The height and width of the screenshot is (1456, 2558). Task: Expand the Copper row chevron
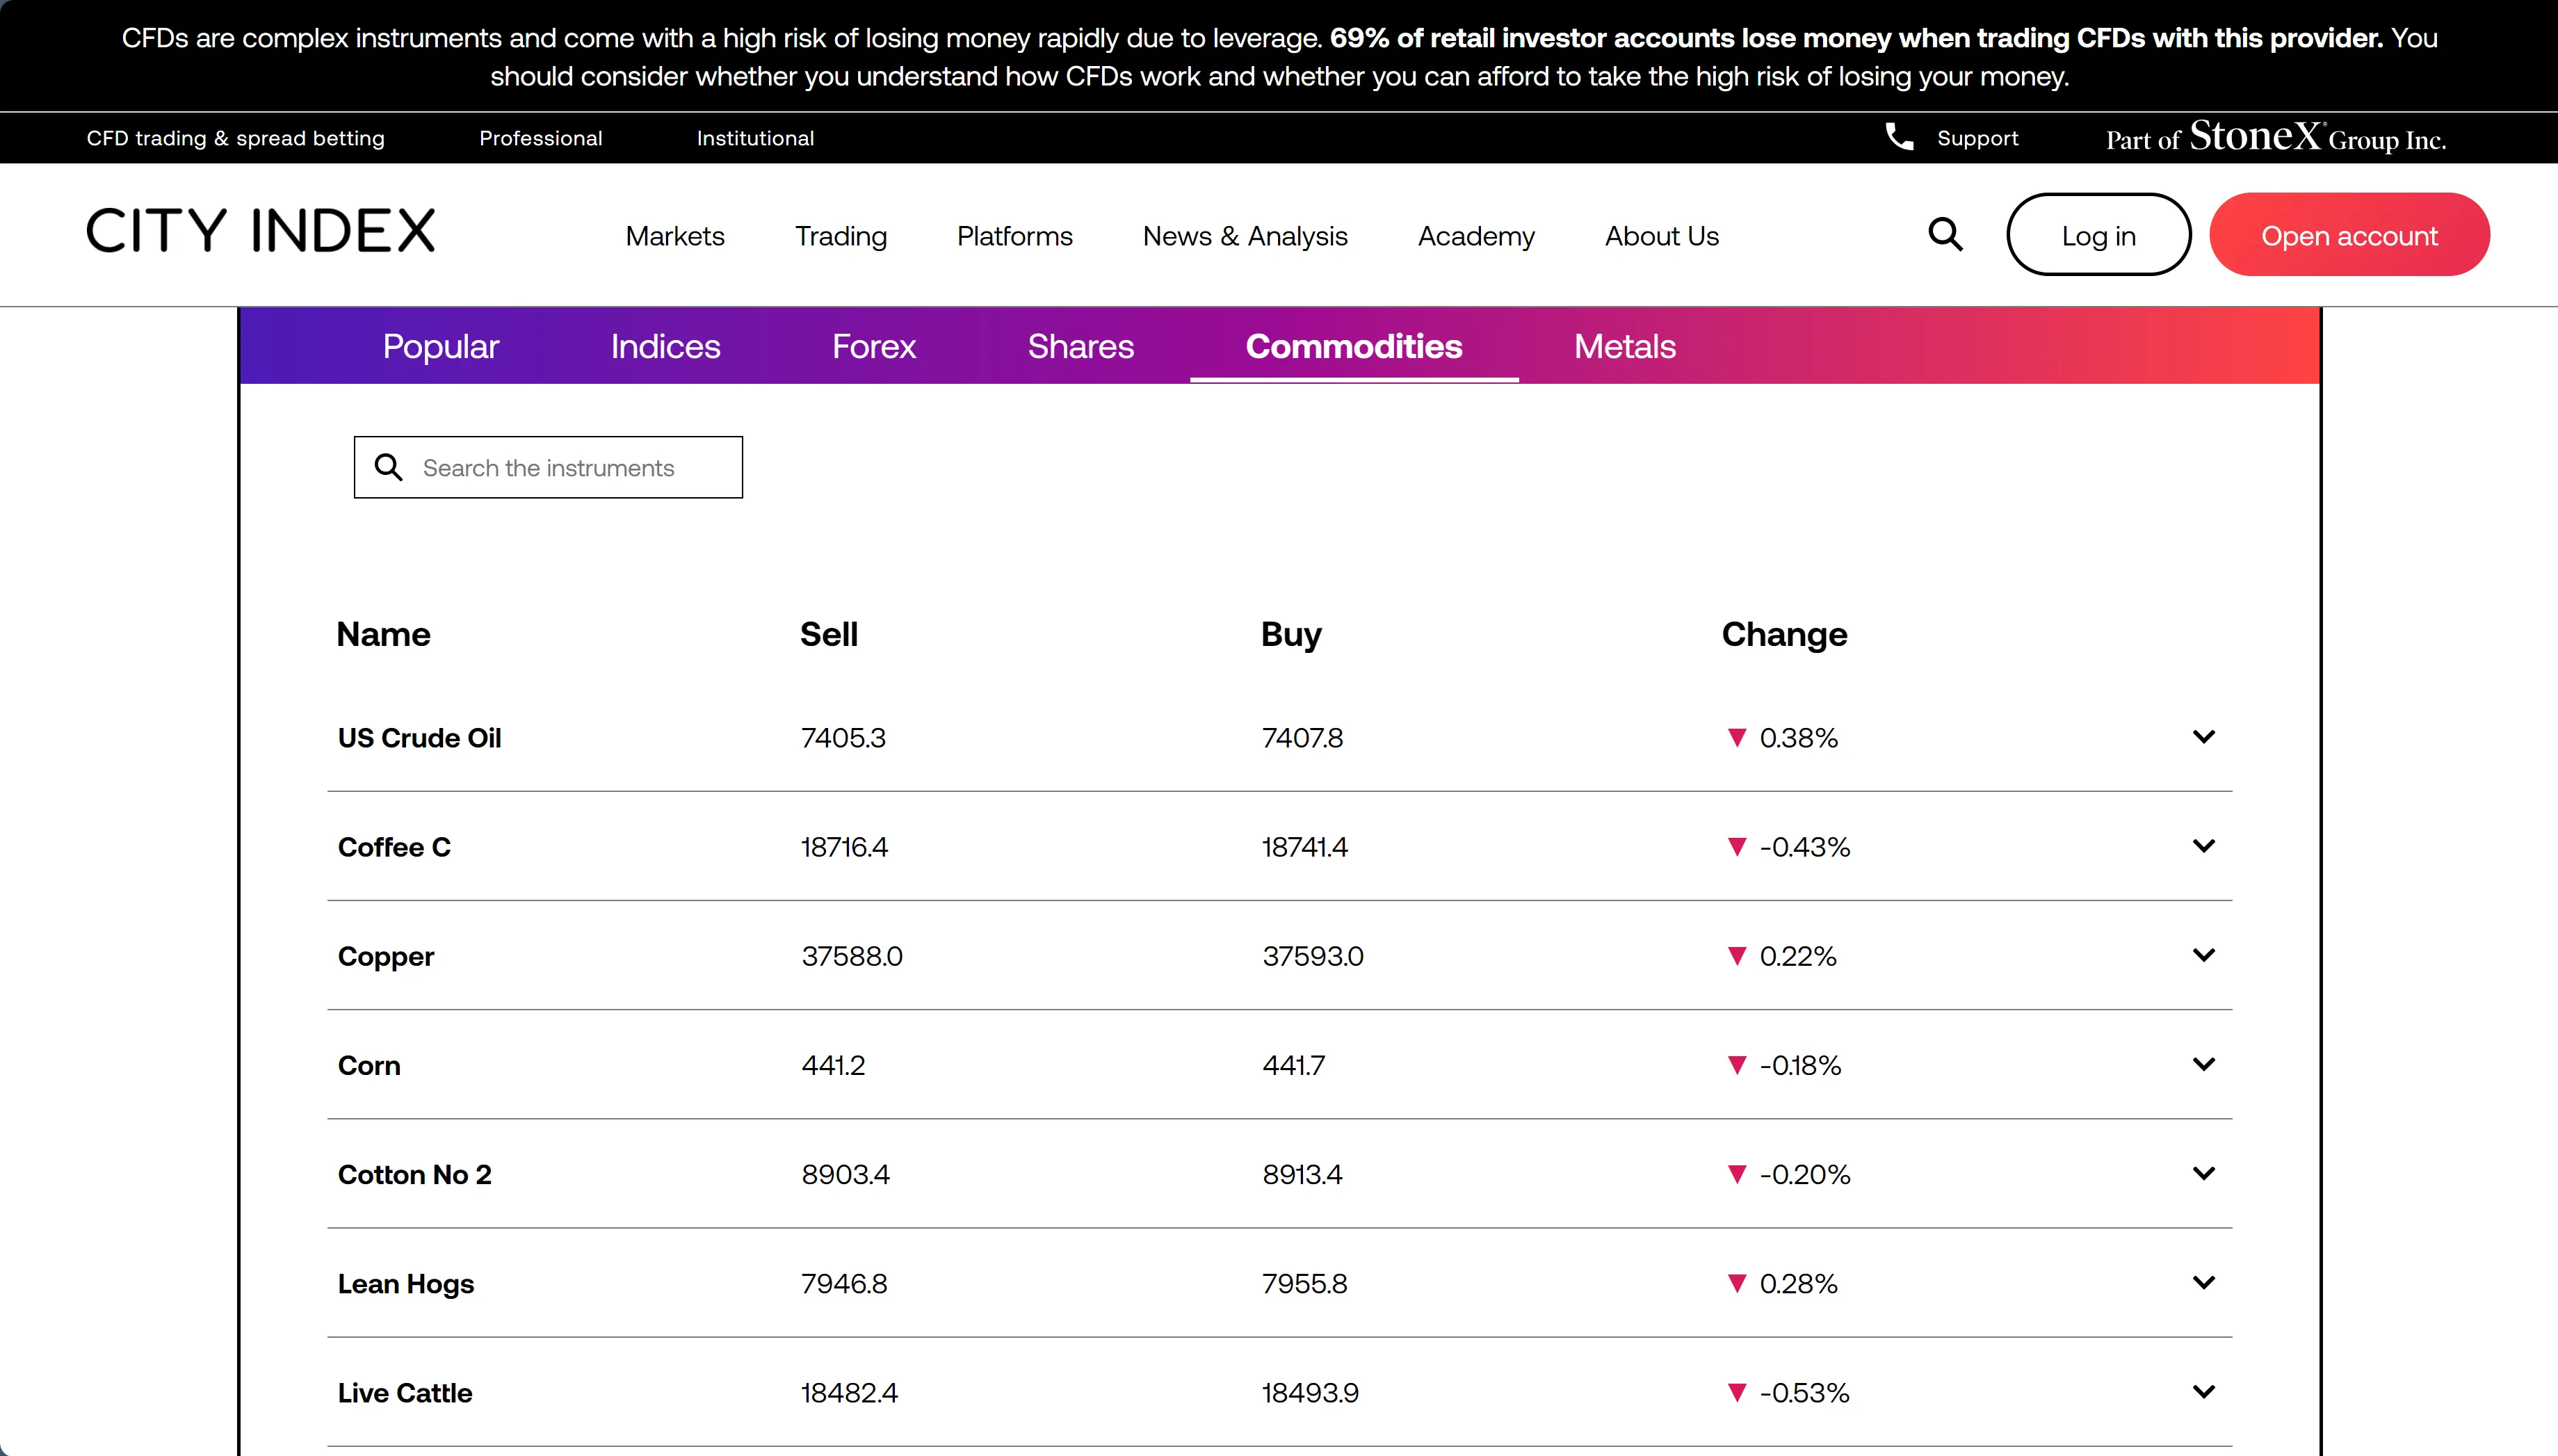(x=2204, y=955)
